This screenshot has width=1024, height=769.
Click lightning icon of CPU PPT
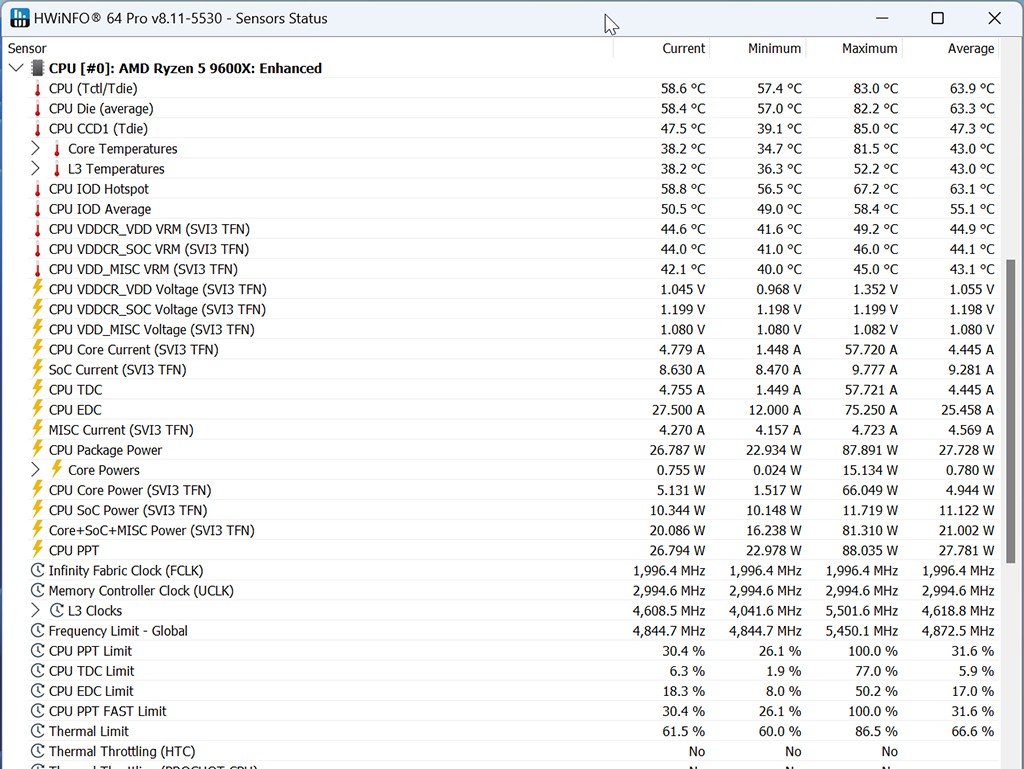(38, 550)
